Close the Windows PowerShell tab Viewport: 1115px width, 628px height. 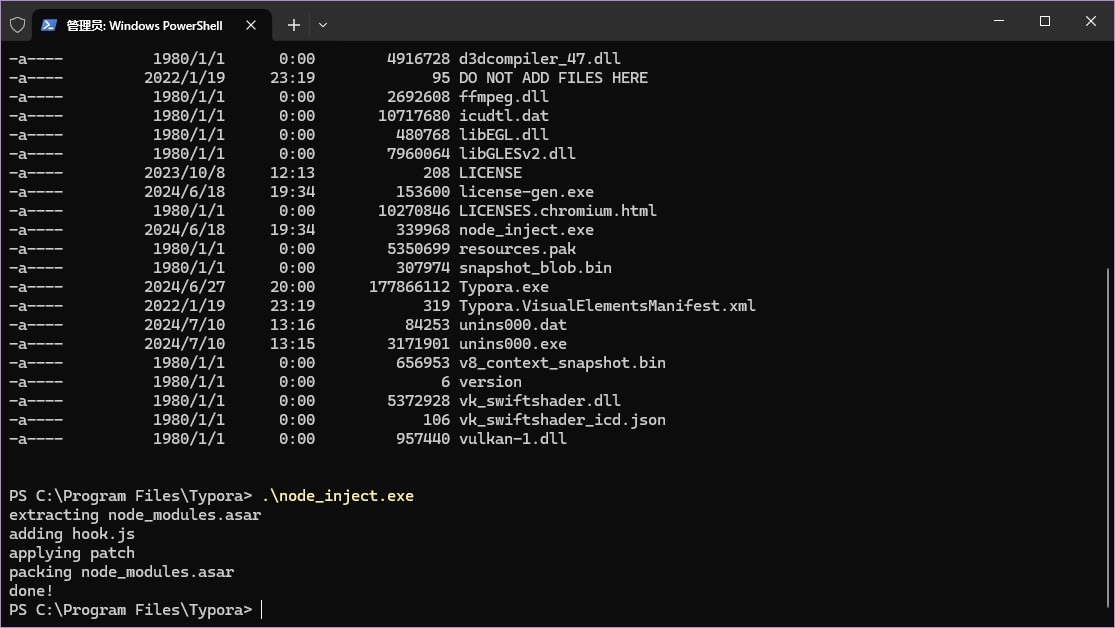tap(251, 25)
